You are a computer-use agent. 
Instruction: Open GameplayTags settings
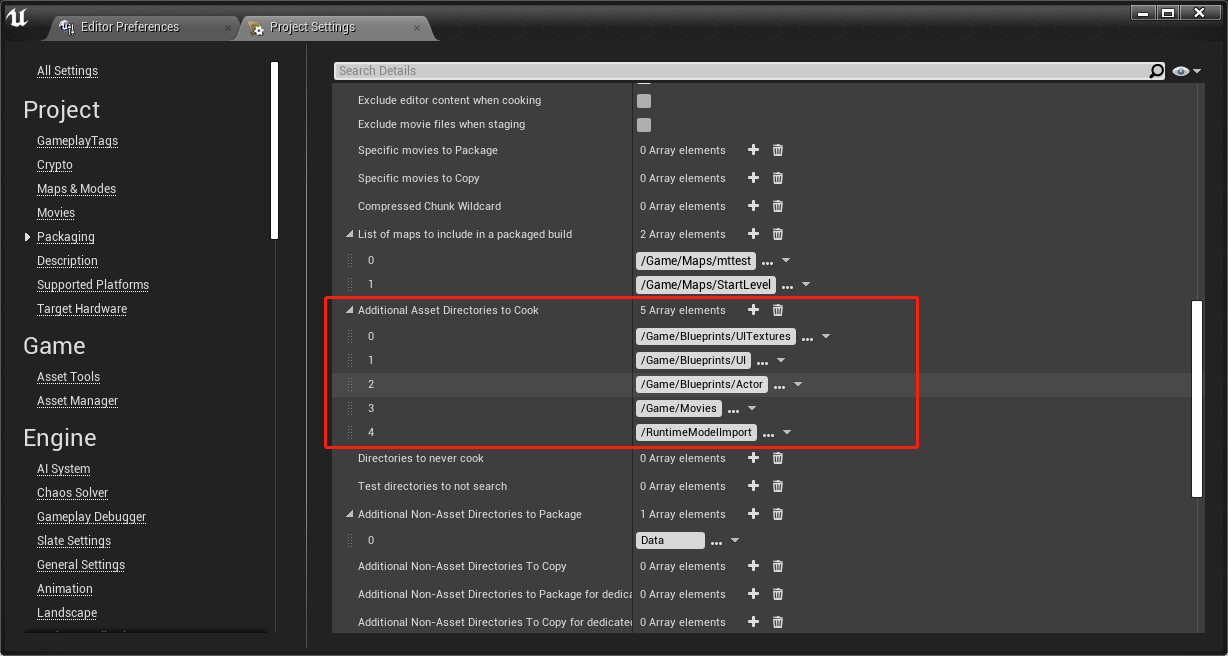point(77,141)
